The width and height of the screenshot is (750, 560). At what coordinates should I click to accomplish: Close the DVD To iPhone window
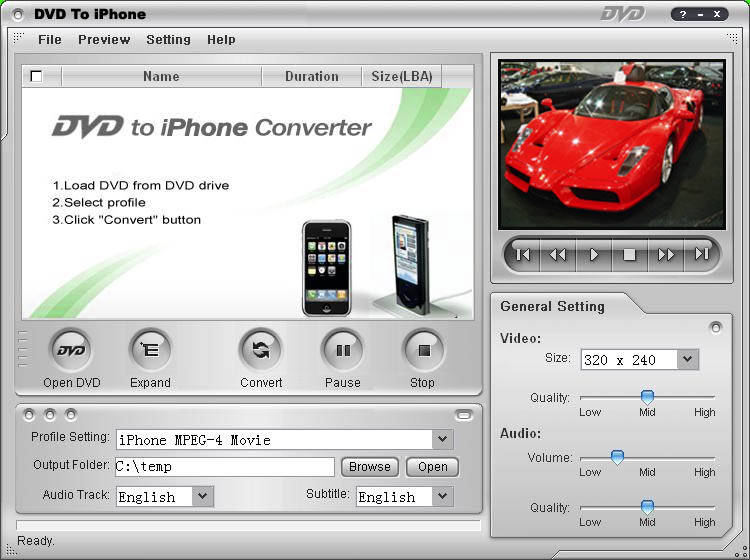717,14
